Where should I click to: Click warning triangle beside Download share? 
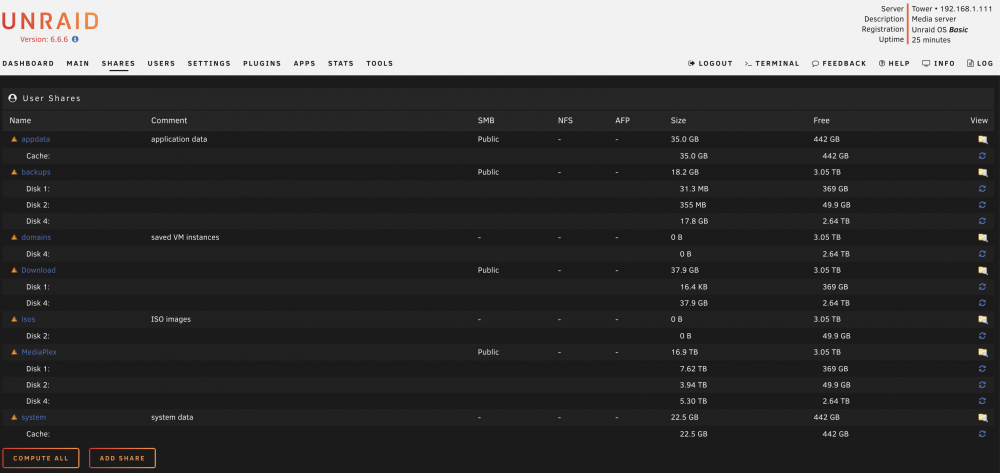[15, 270]
